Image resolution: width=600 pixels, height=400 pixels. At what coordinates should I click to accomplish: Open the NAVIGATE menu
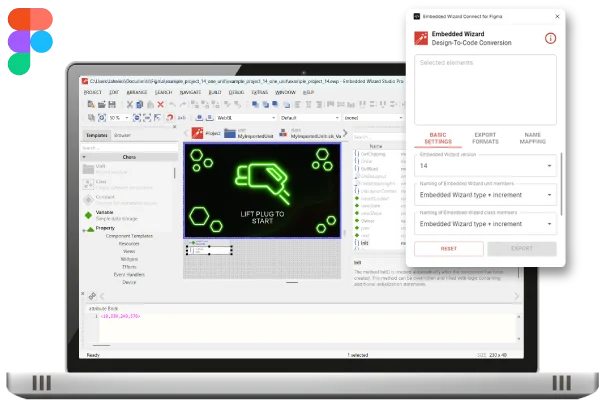[190, 92]
